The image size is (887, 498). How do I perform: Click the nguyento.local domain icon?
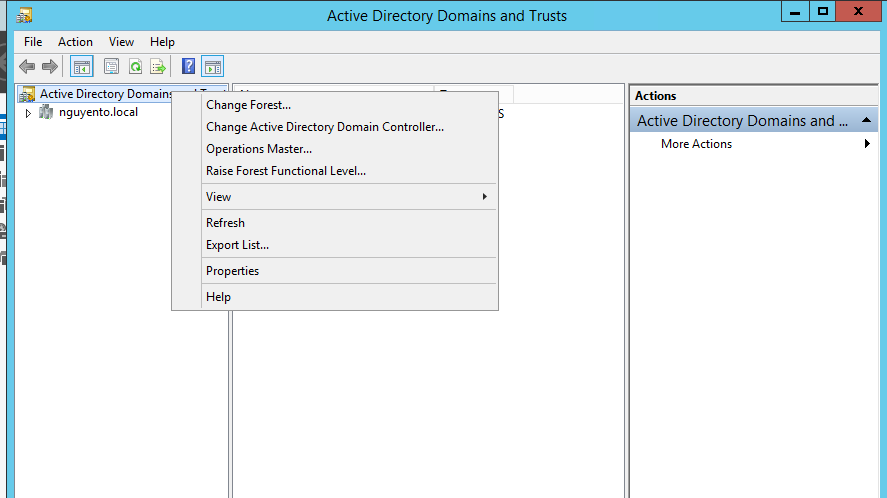tap(46, 112)
